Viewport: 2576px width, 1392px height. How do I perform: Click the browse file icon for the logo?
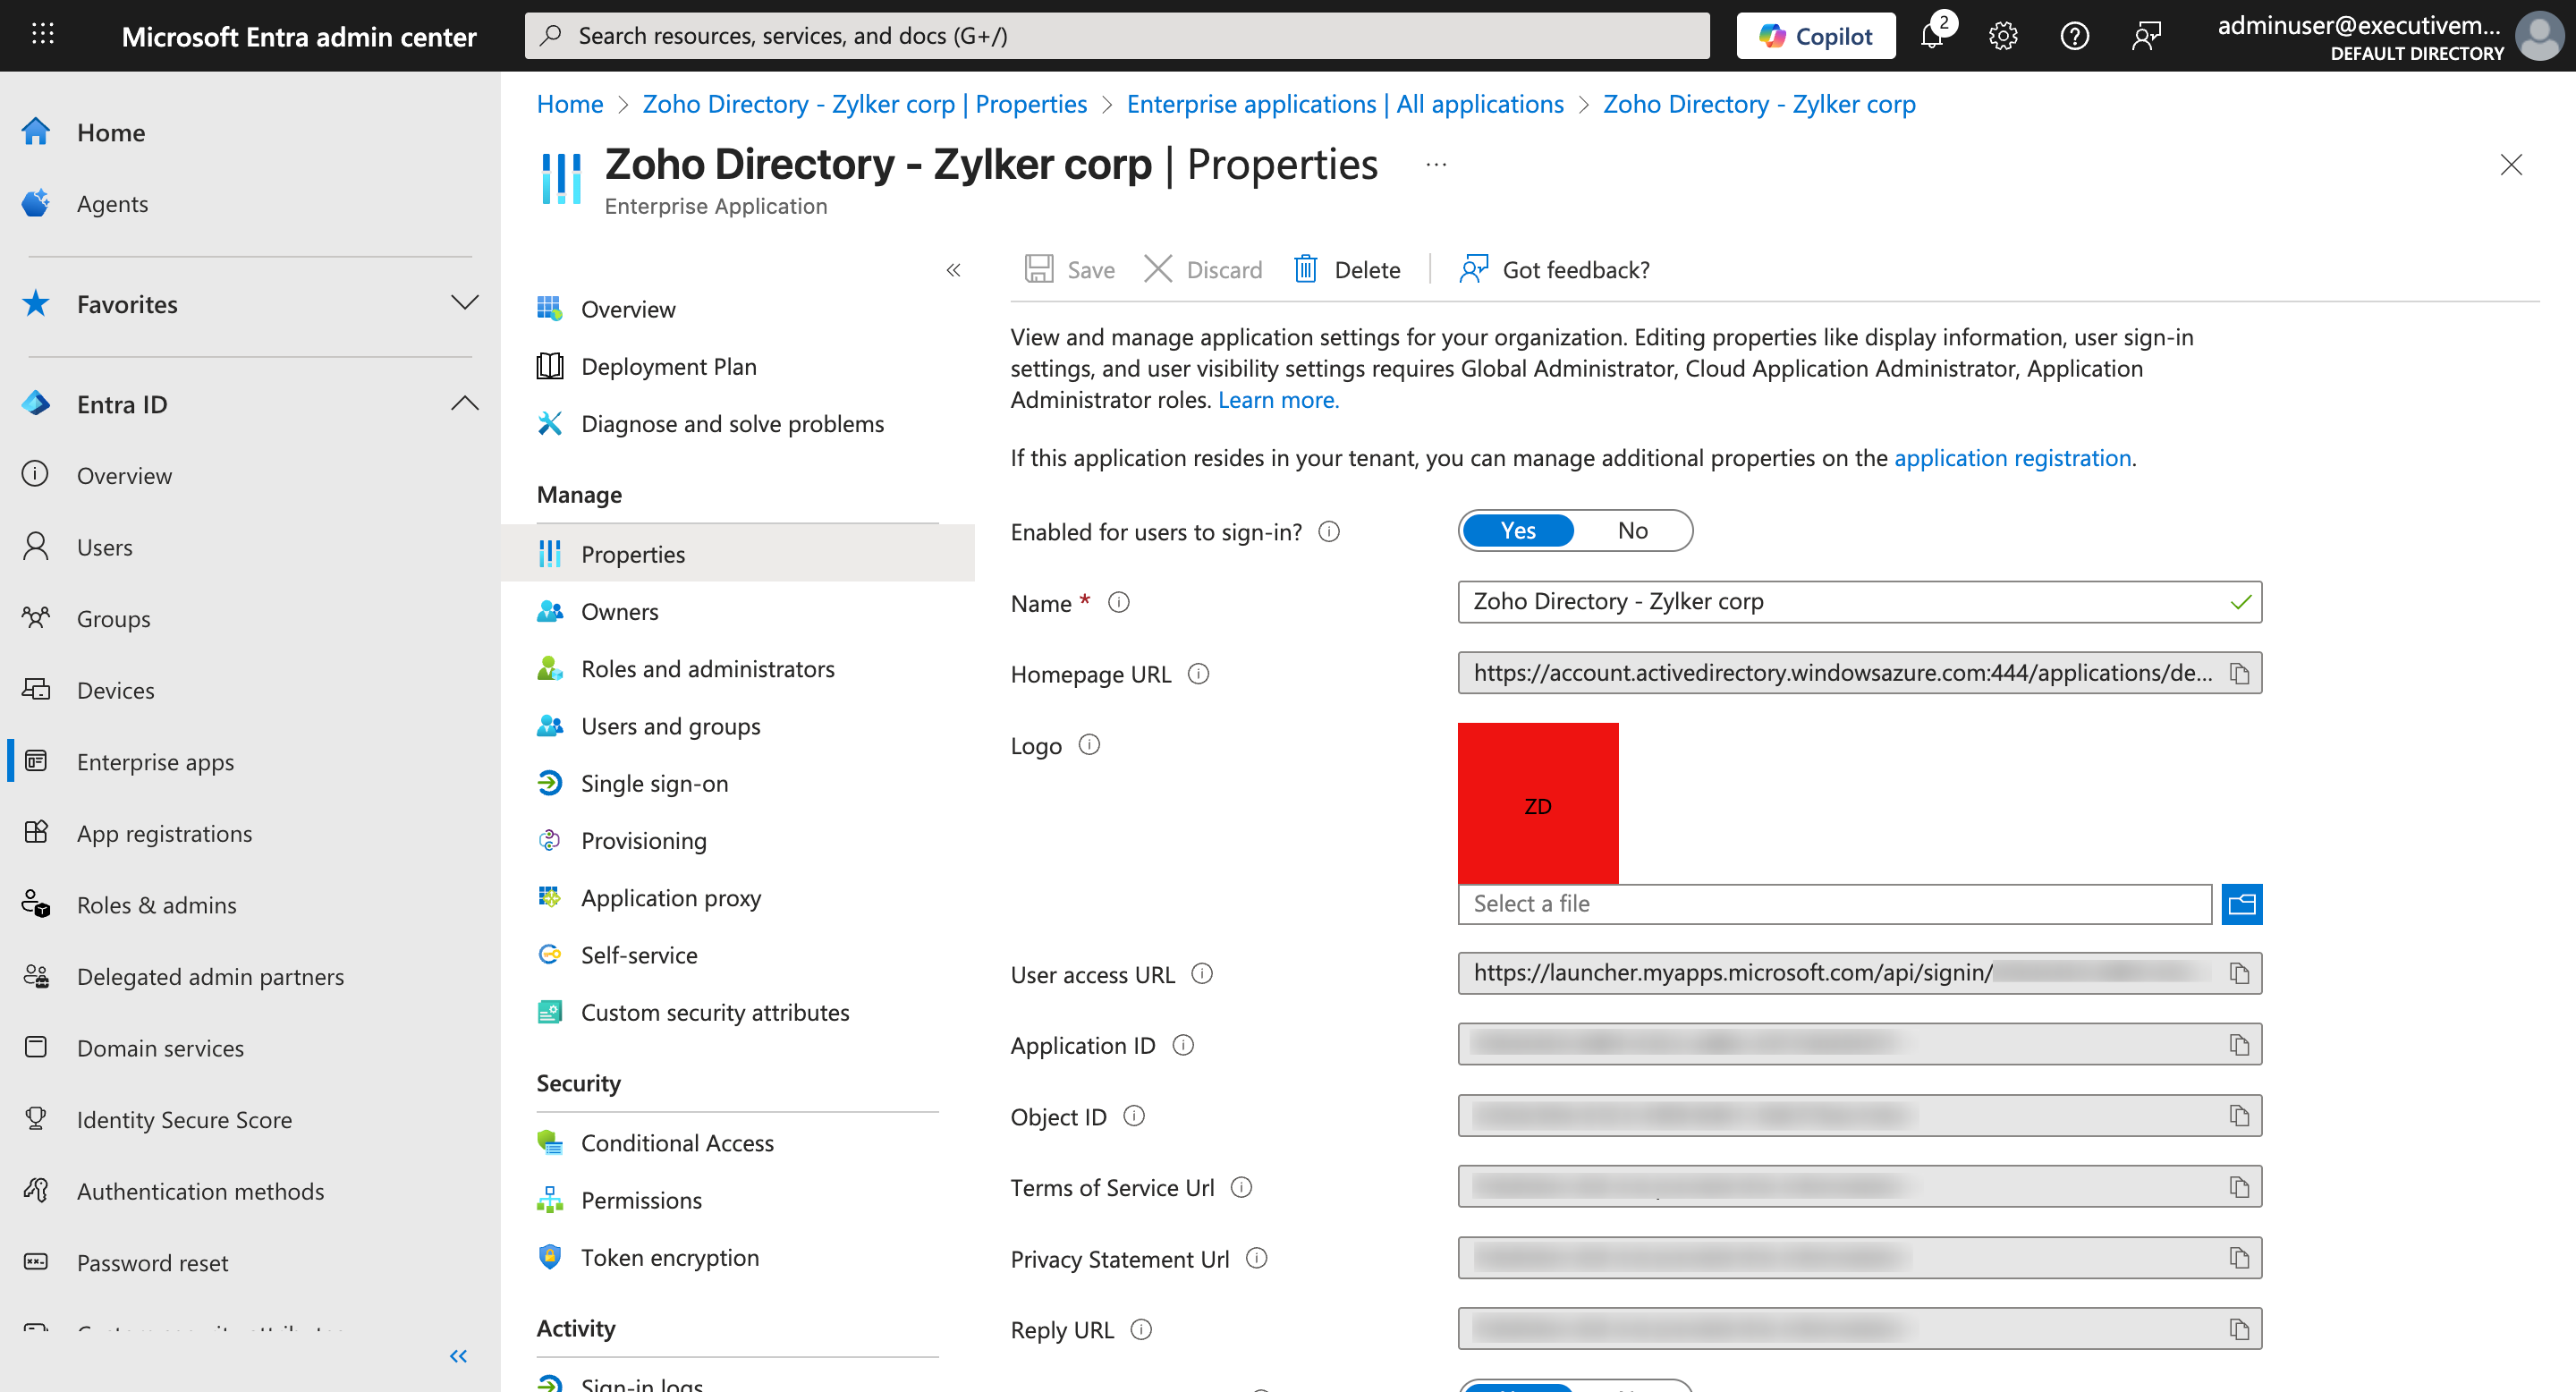pyautogui.click(x=2241, y=904)
